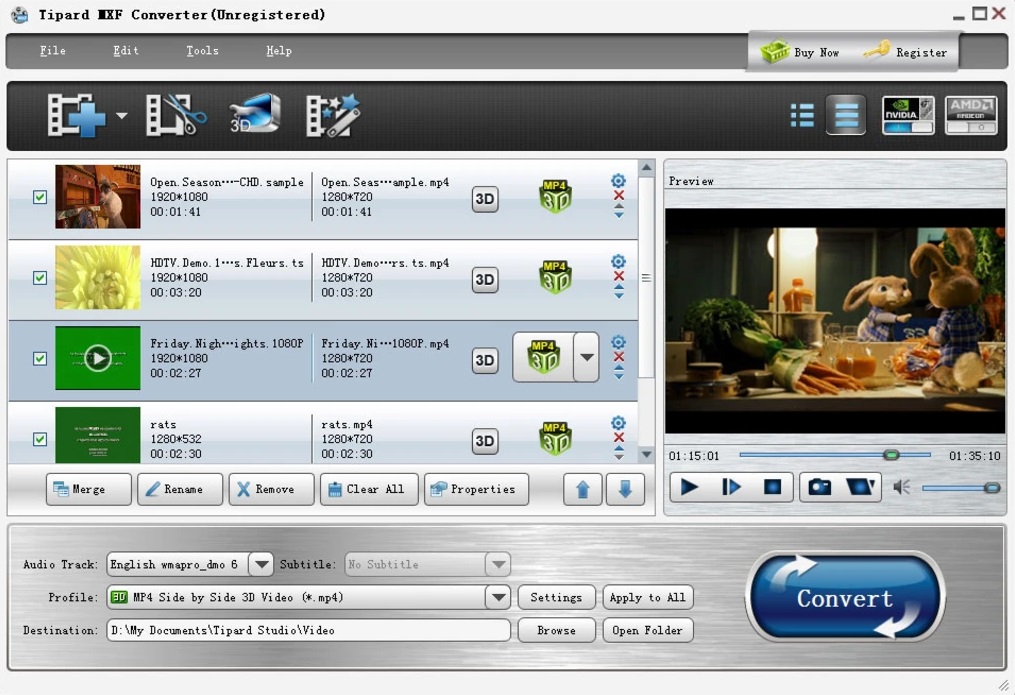Expand the Audio Track dropdown
1015x695 pixels.
[x=261, y=564]
